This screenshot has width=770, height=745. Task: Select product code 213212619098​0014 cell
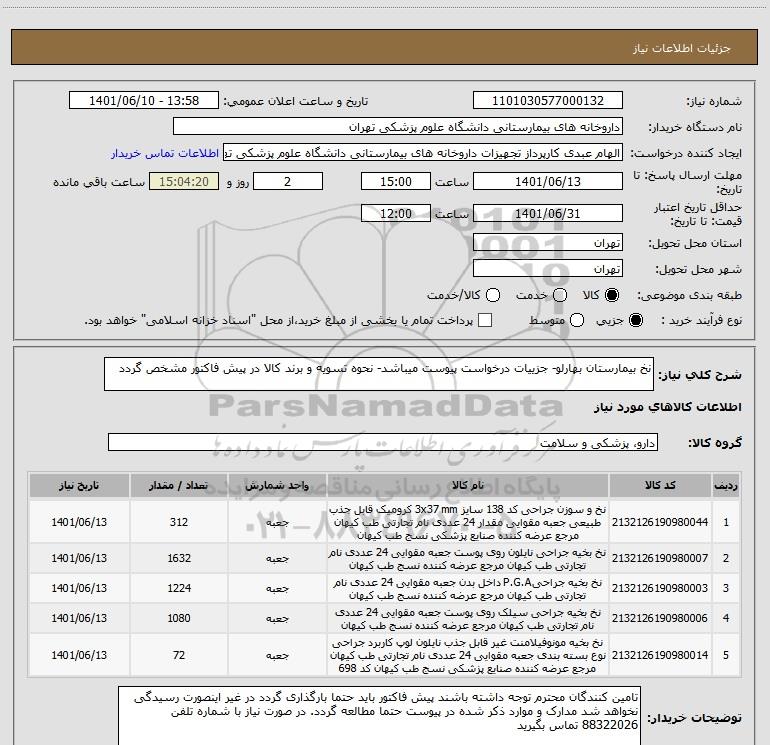click(x=660, y=655)
